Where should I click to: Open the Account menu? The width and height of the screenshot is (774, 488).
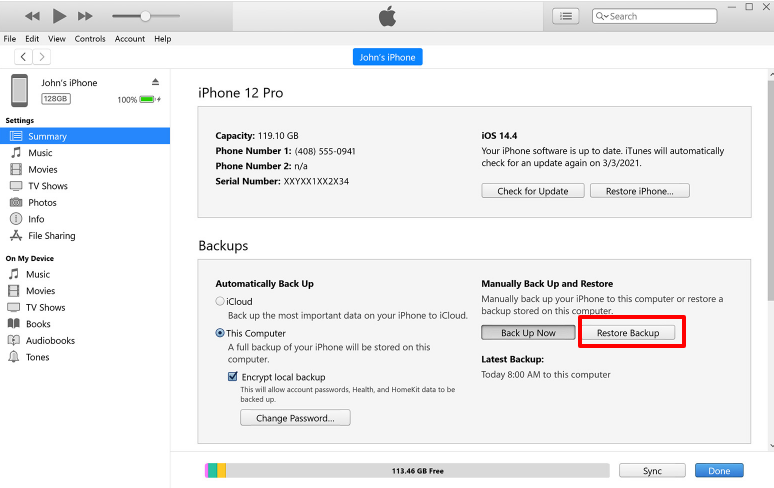coord(130,38)
